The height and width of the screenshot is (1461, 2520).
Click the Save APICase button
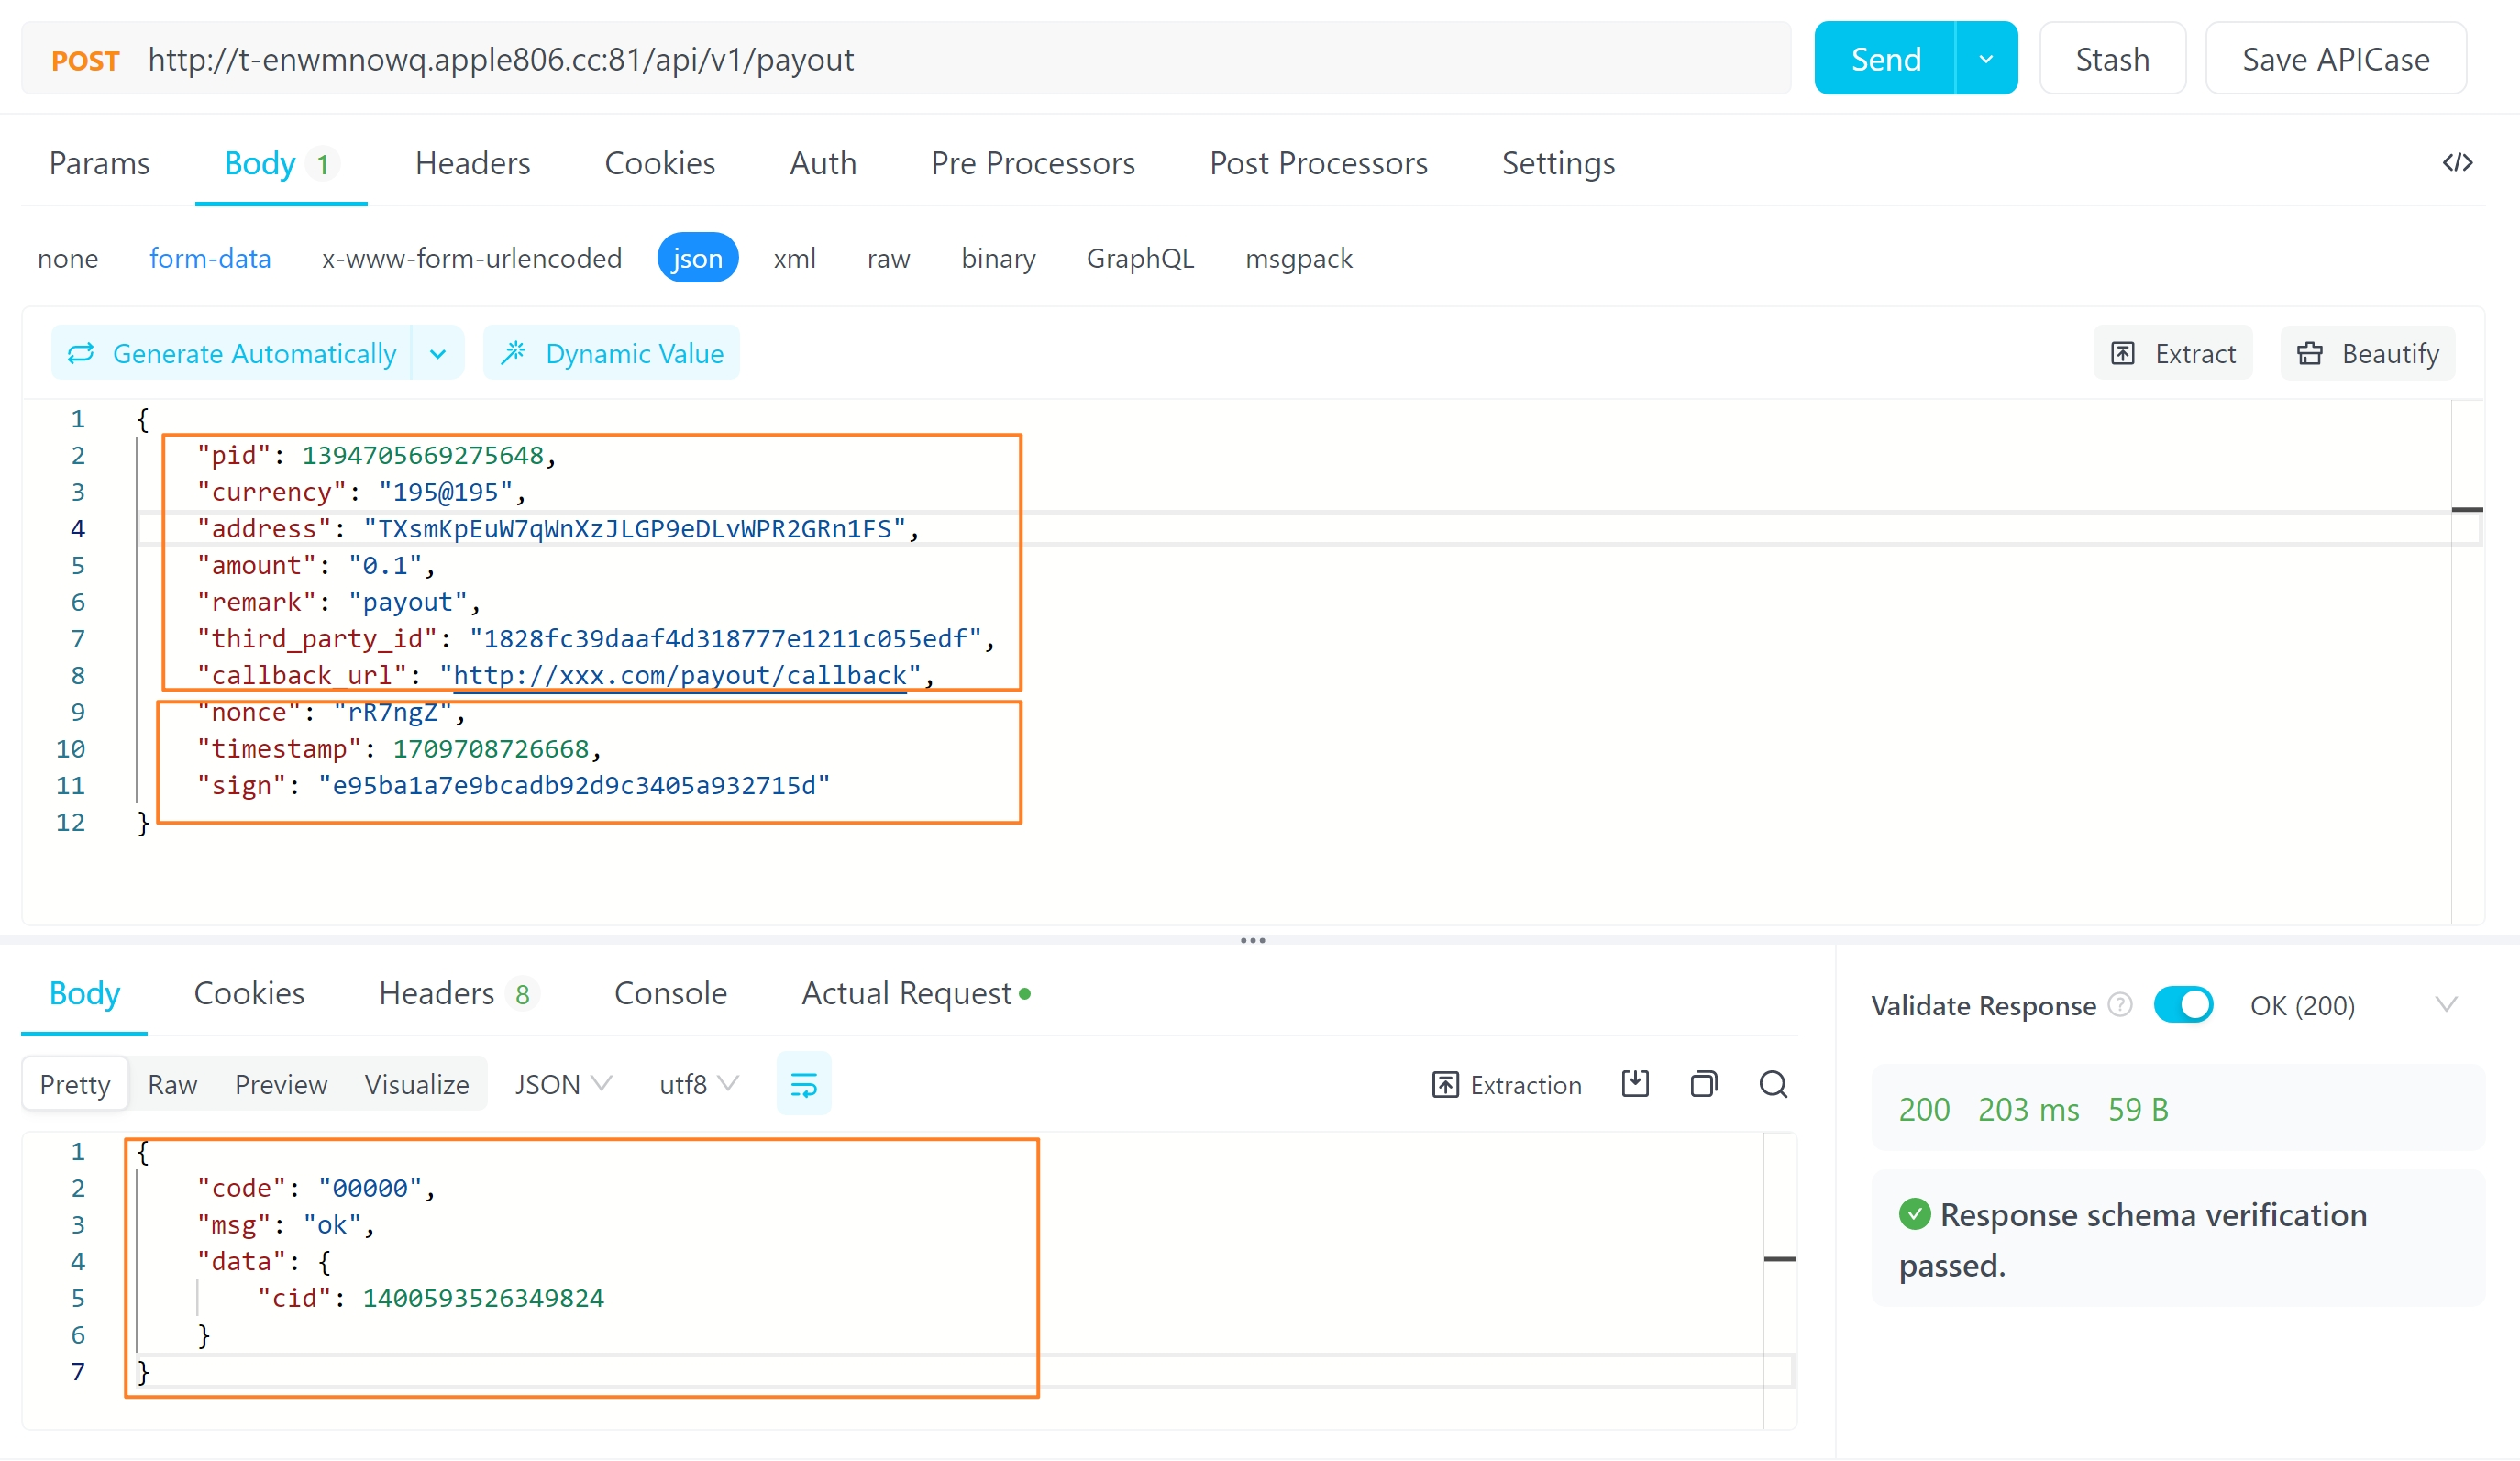[2335, 59]
